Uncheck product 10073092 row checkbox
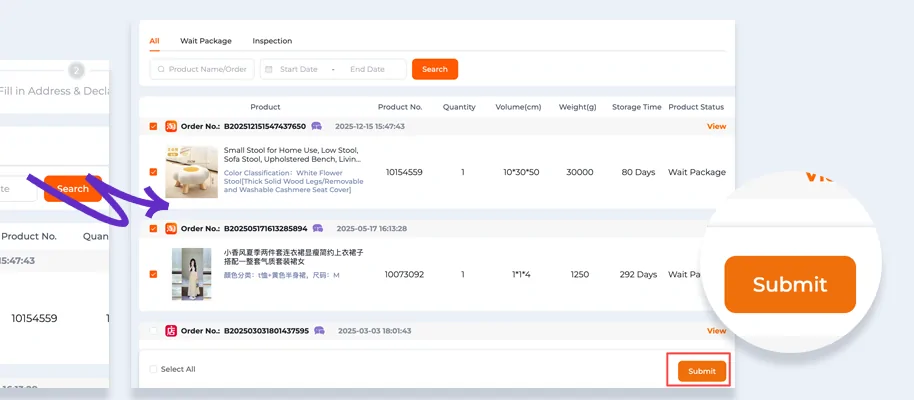 [153, 274]
